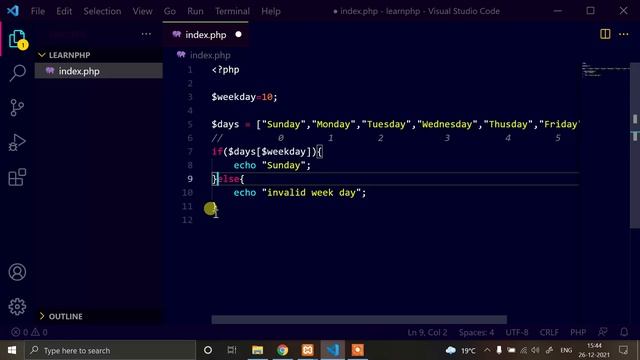This screenshot has height=360, width=640.
Task: Click UTF-8 encoding in status bar
Action: click(517, 332)
